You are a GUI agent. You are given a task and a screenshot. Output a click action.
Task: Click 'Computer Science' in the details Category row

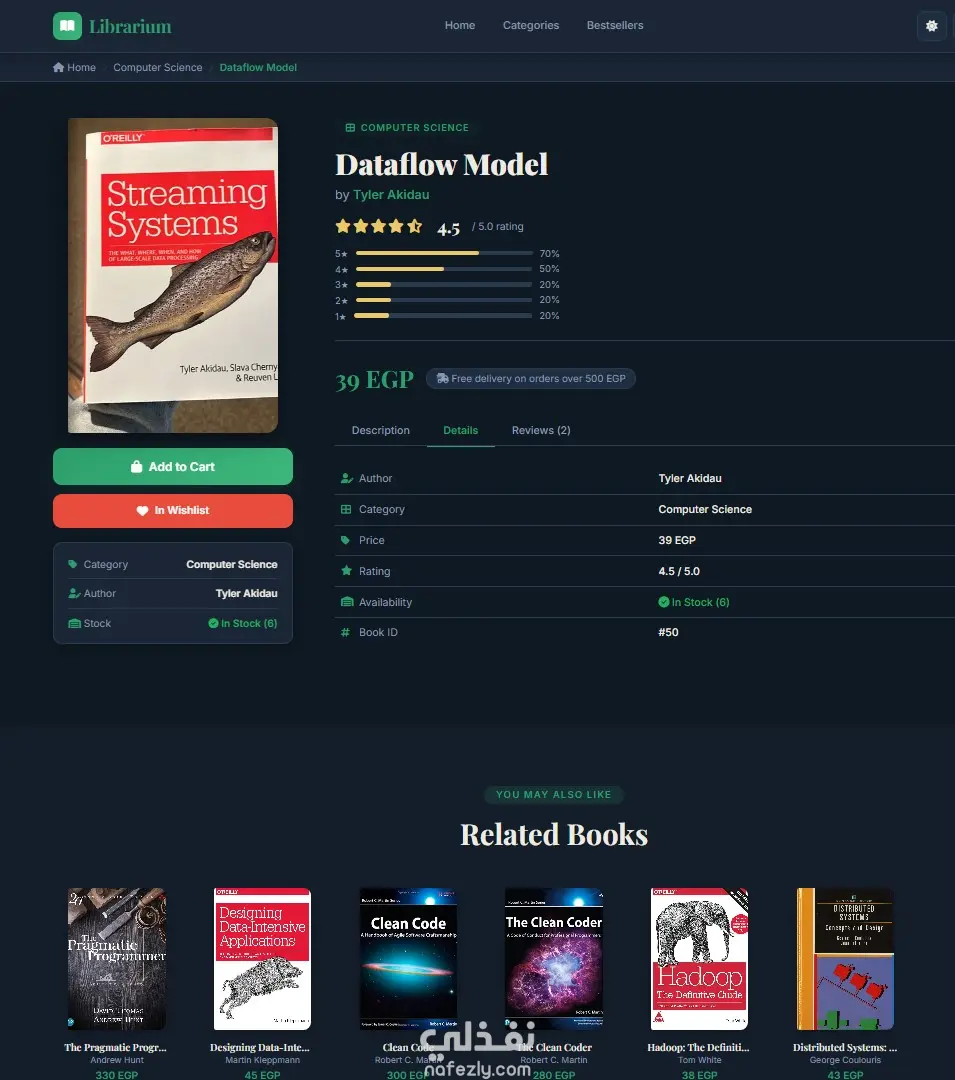[x=705, y=510]
